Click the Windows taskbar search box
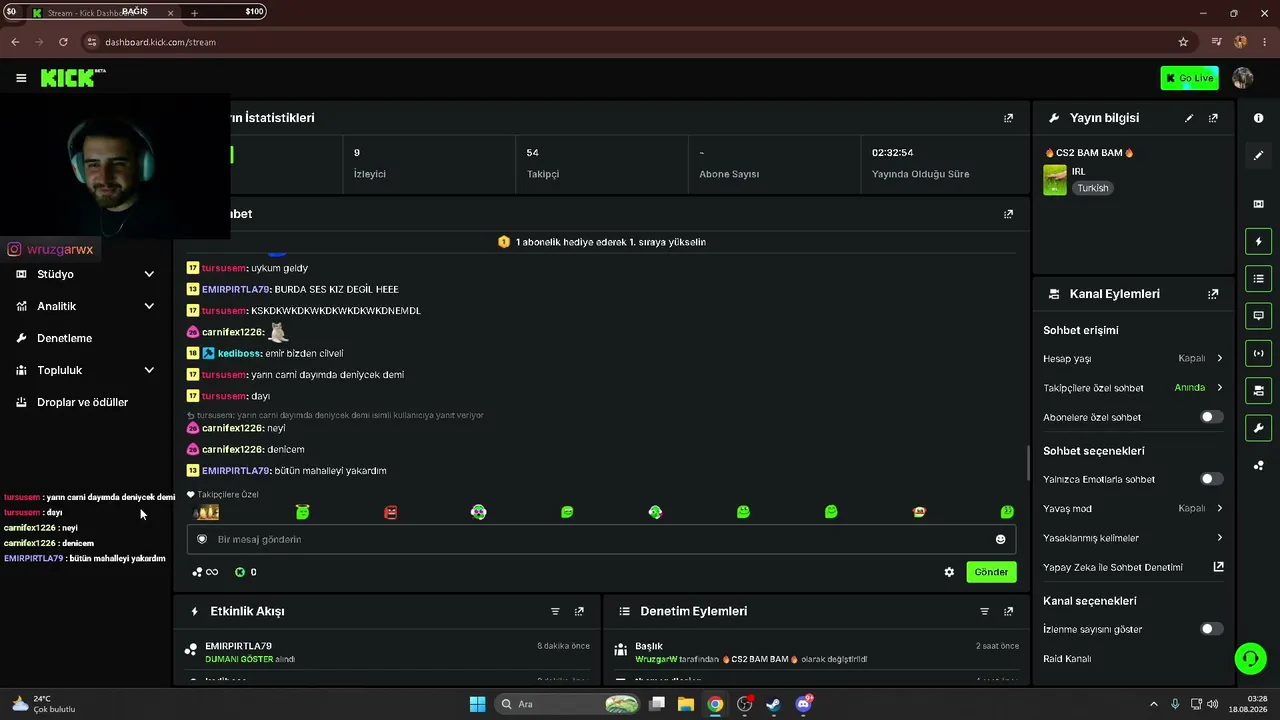 (x=569, y=704)
